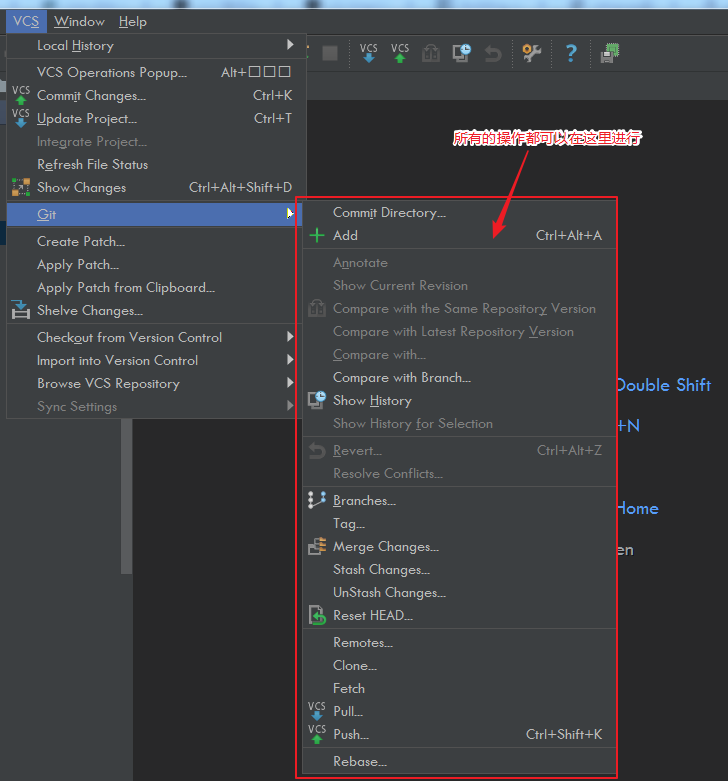The width and height of the screenshot is (728, 781).
Task: Click the VCS update project toolbar icon
Action: point(369,53)
